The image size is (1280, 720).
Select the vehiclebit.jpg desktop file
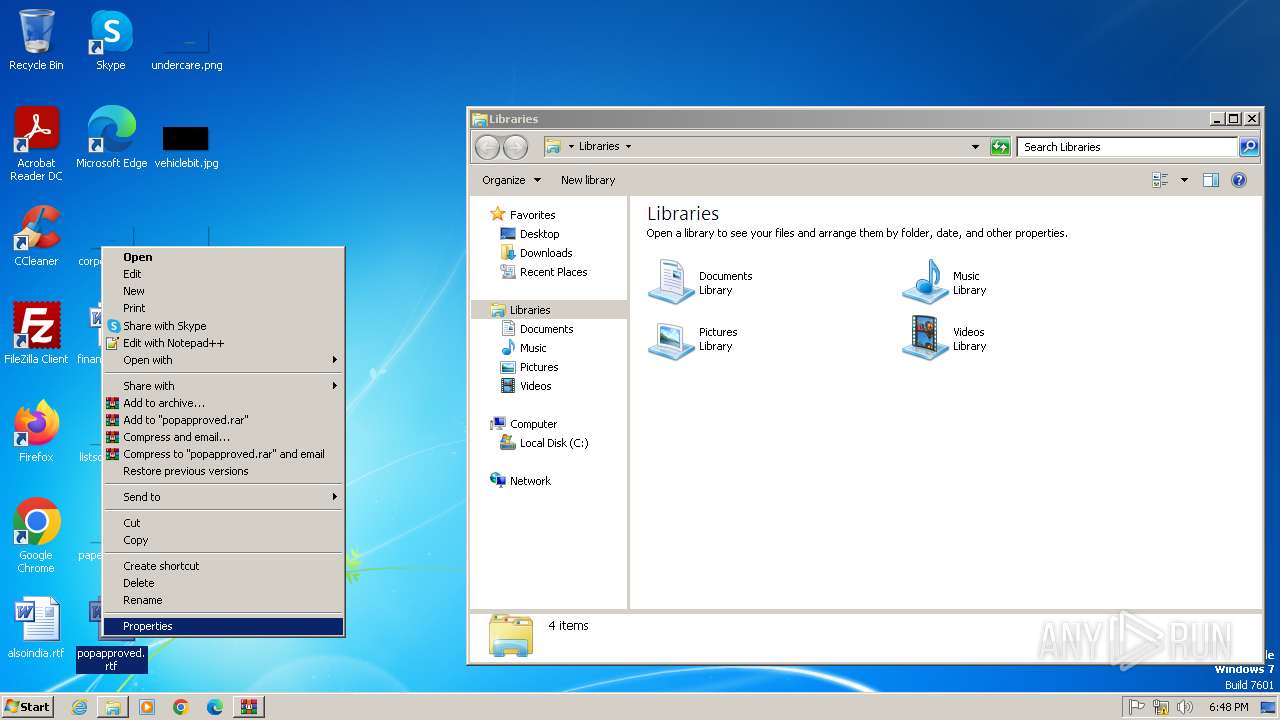point(186,146)
